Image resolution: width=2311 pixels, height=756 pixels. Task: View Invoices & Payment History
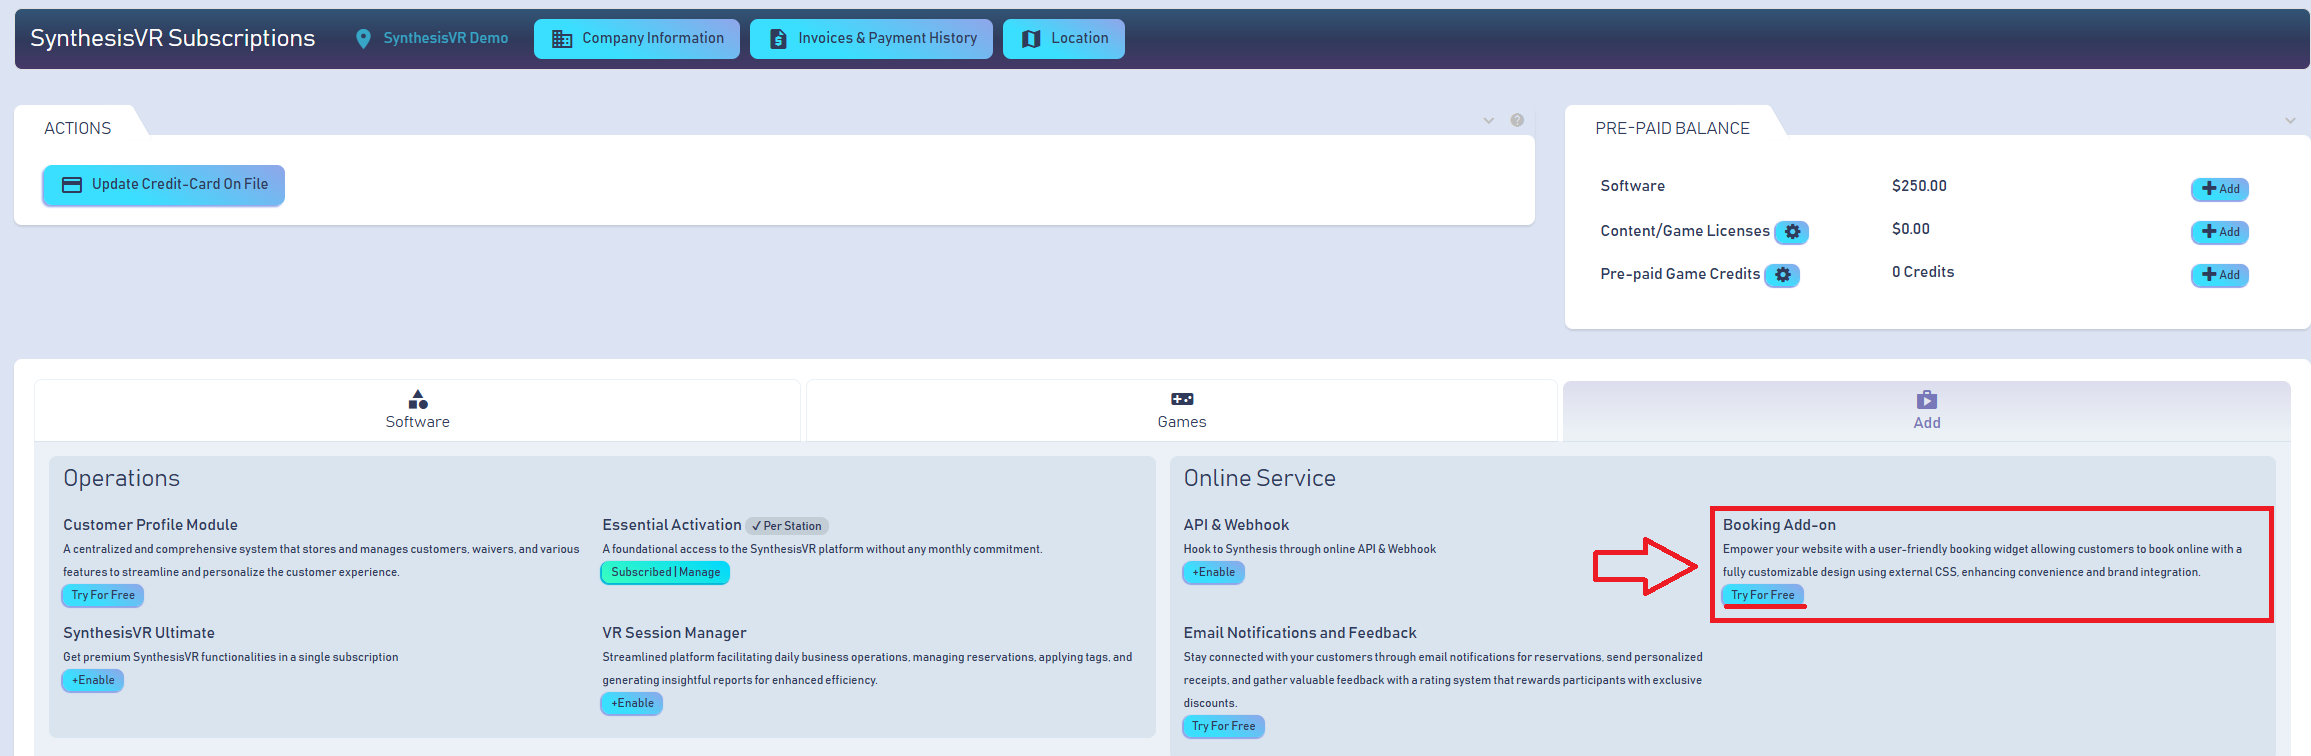[871, 39]
